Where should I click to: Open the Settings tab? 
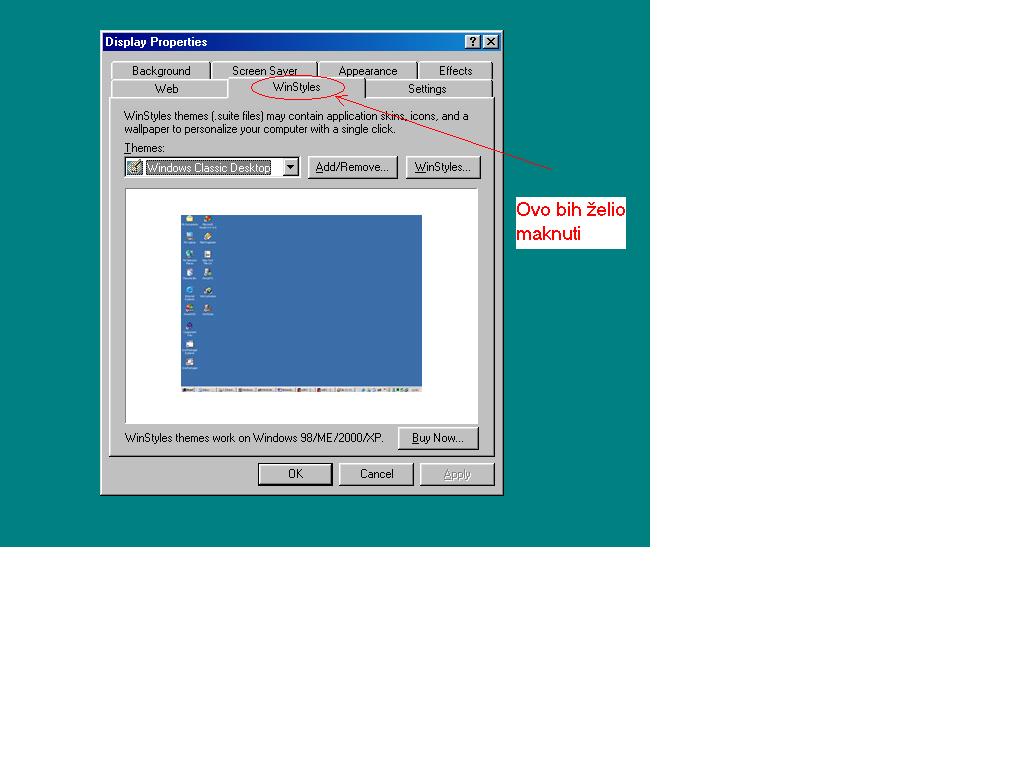tap(427, 89)
